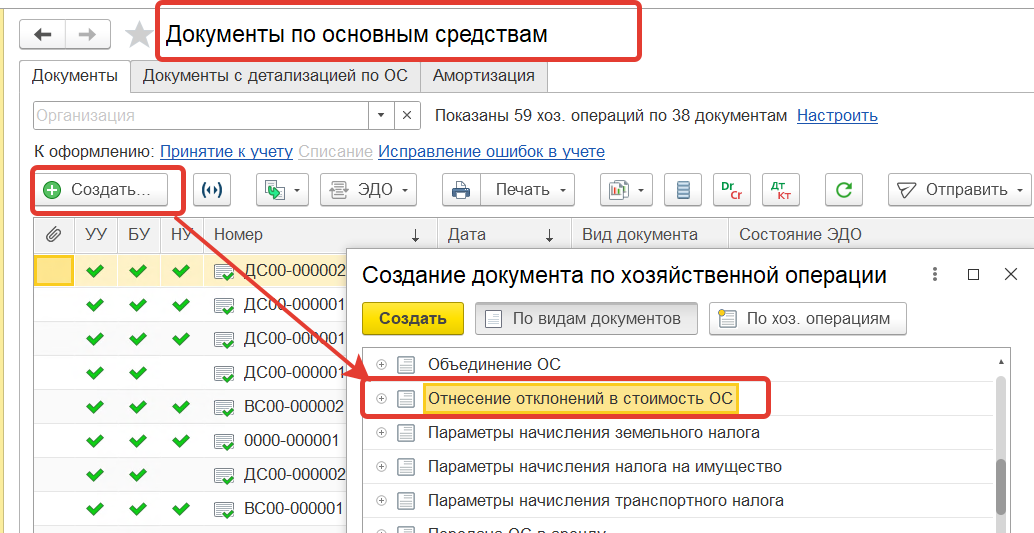Click the УУ column header

point(96,234)
